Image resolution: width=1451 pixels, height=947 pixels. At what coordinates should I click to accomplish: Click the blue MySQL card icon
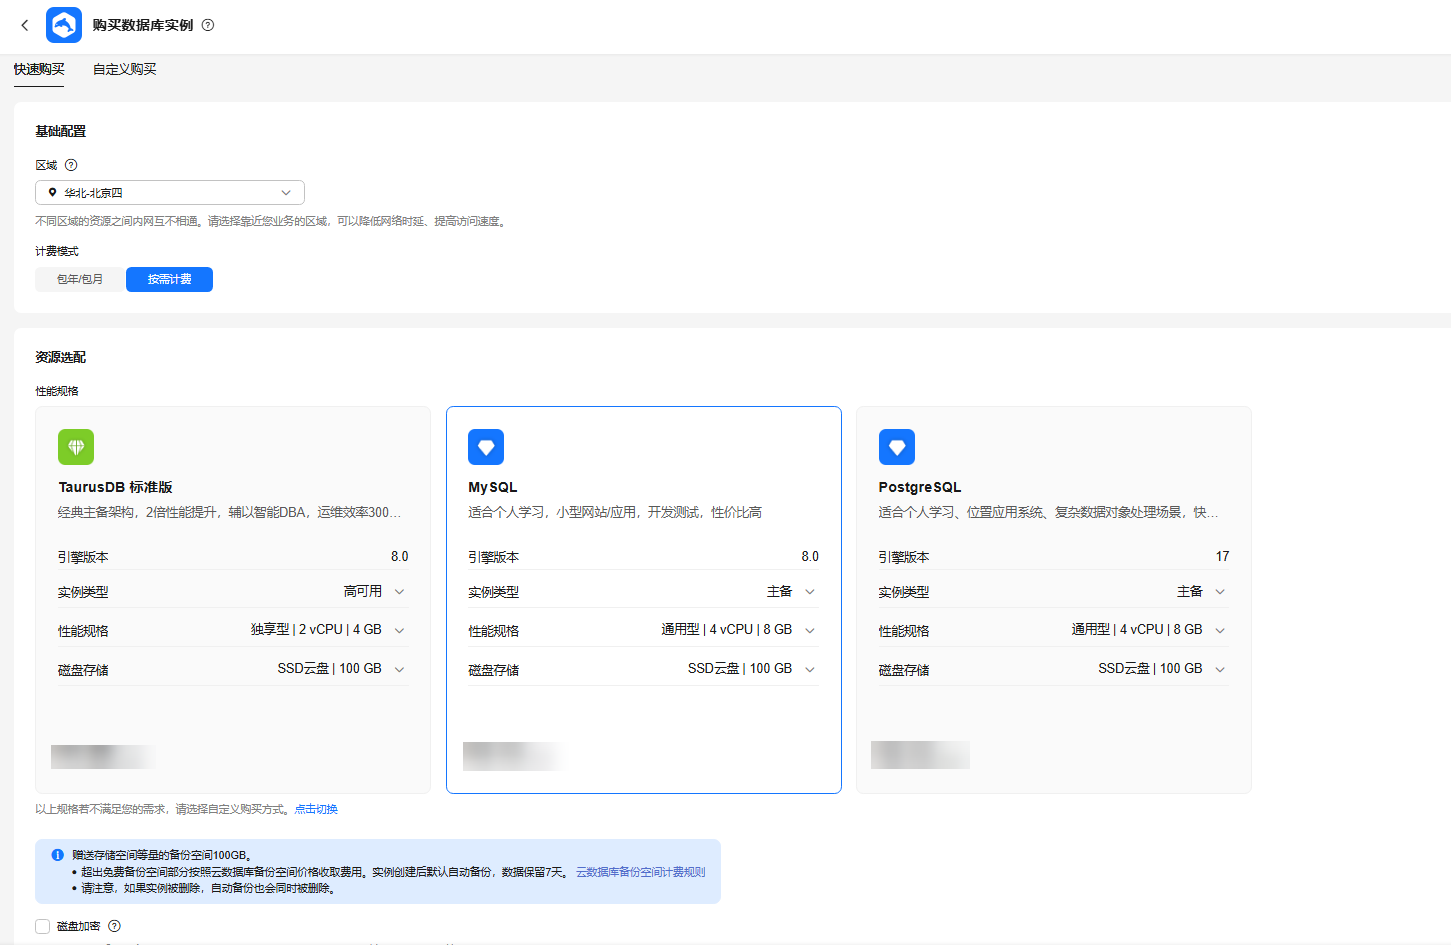[x=486, y=447]
